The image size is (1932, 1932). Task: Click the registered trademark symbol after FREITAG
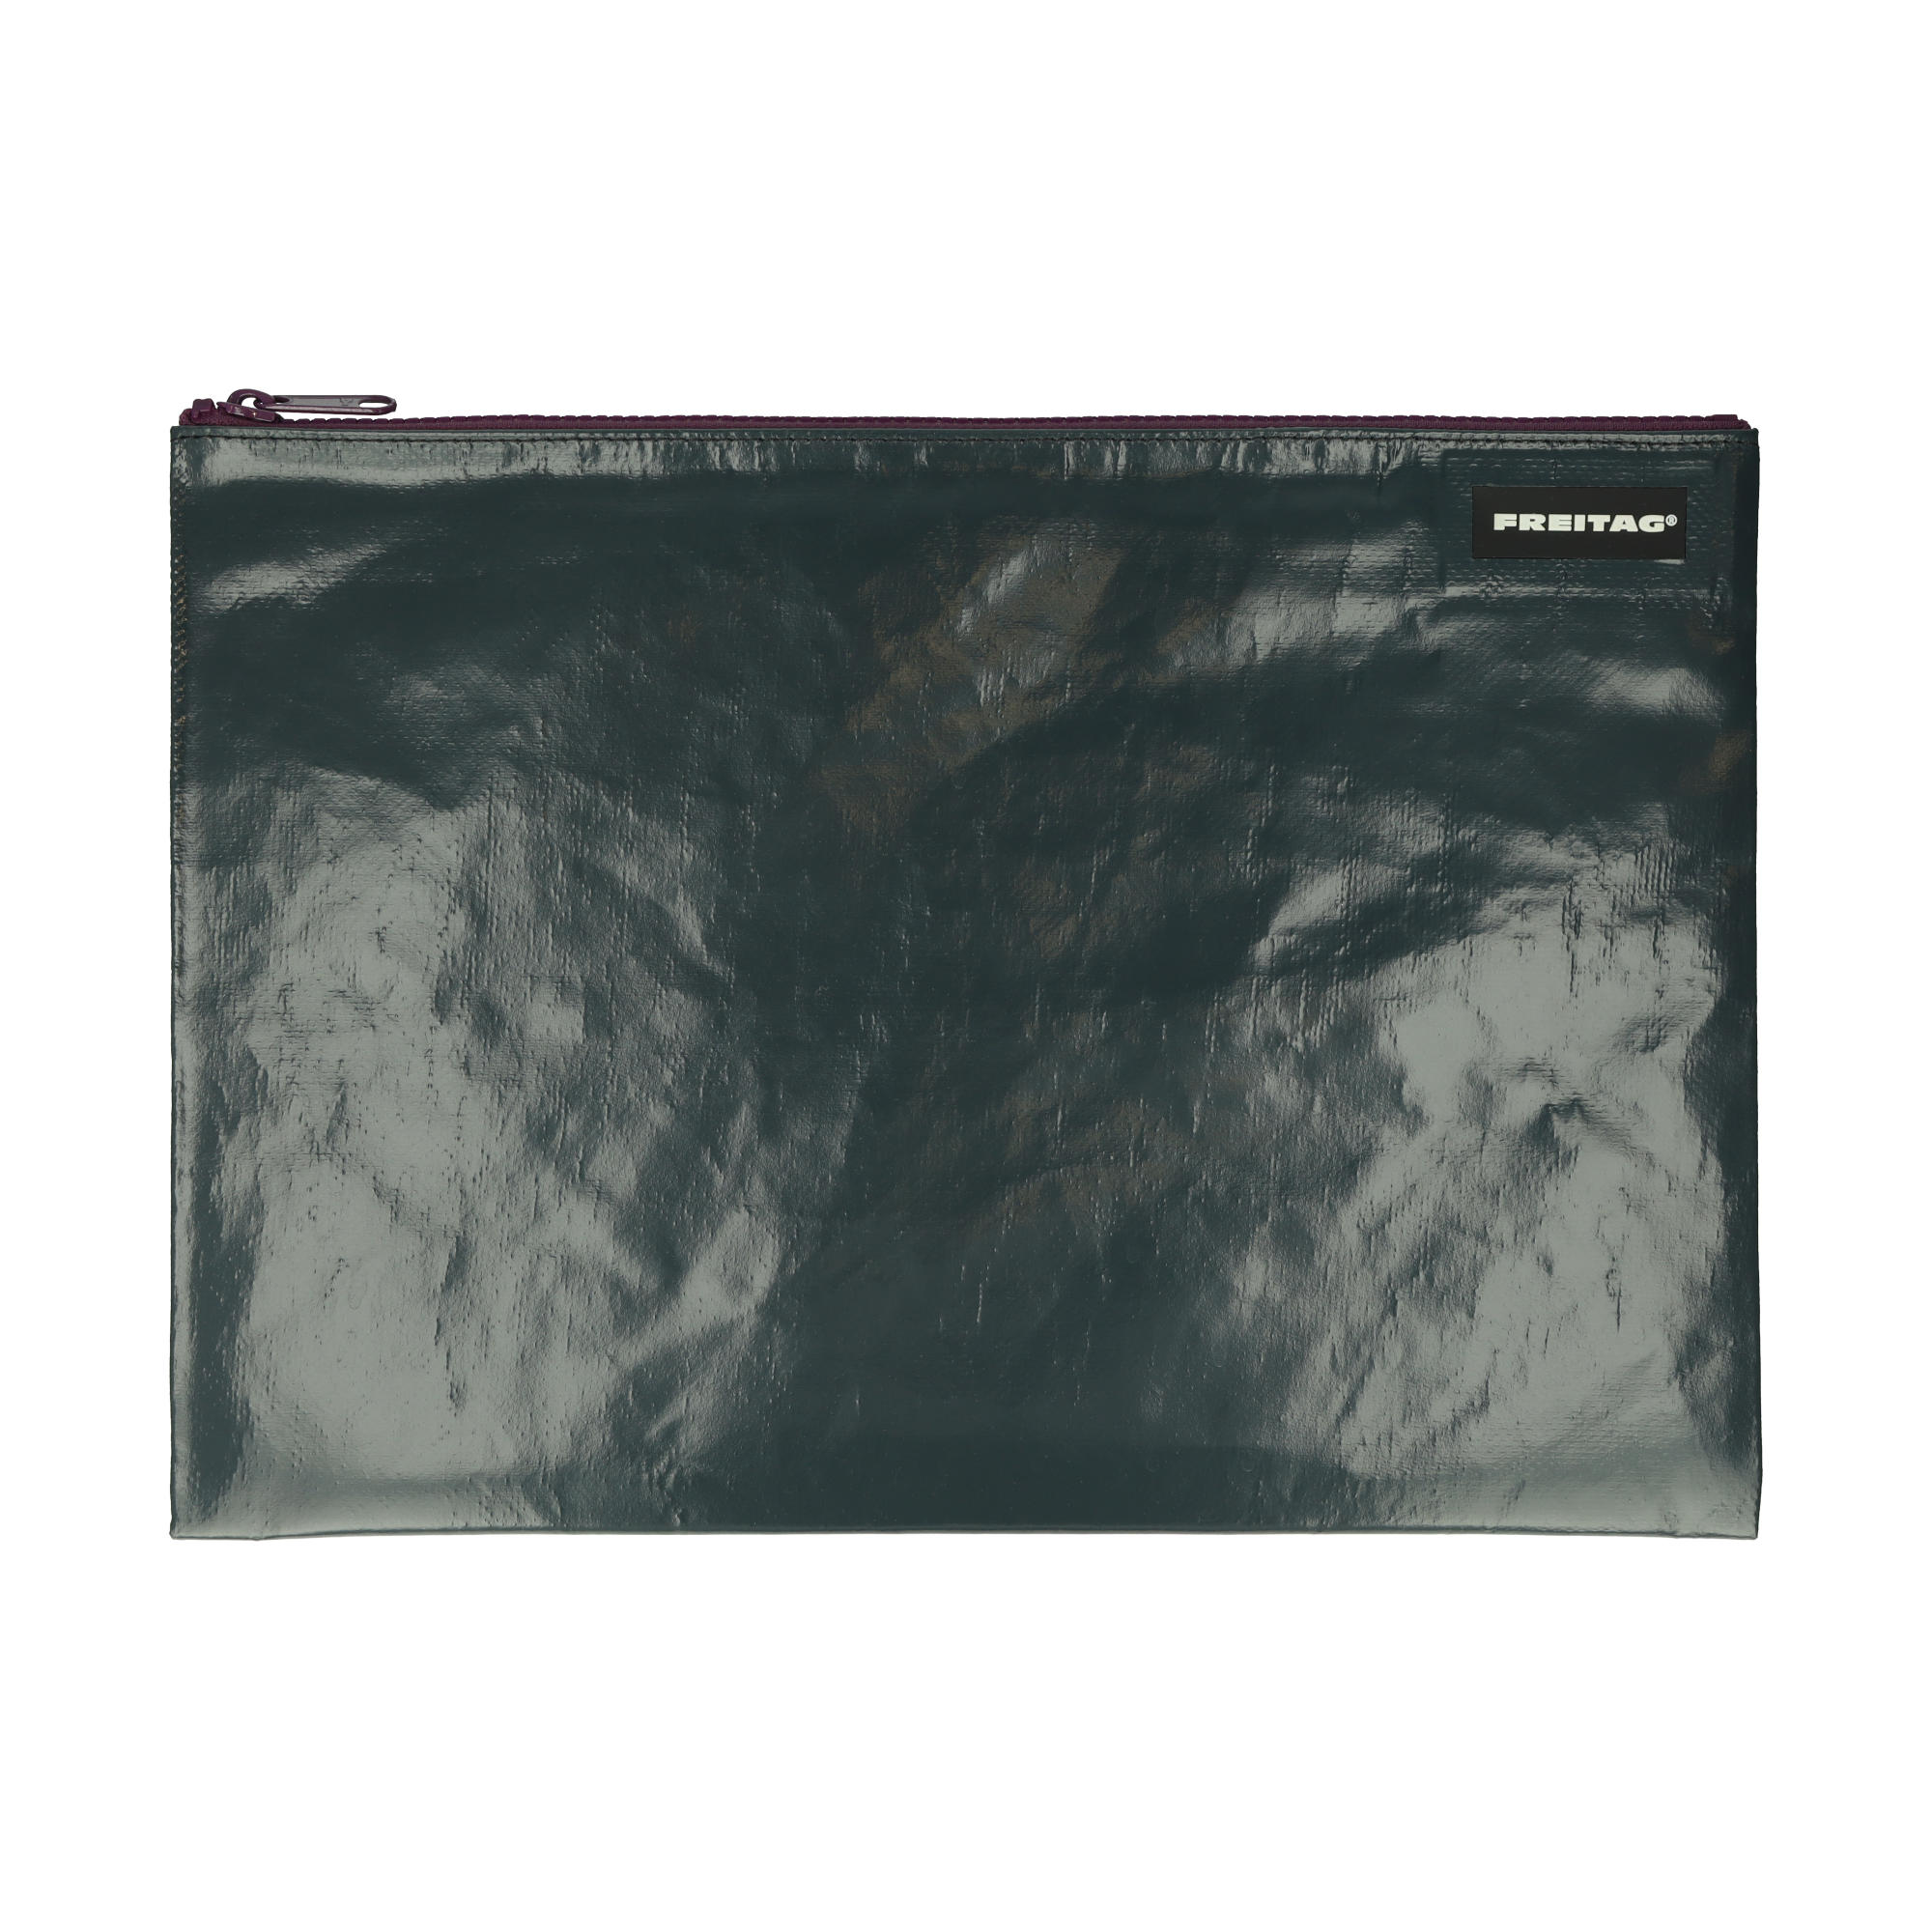[x=1672, y=519]
